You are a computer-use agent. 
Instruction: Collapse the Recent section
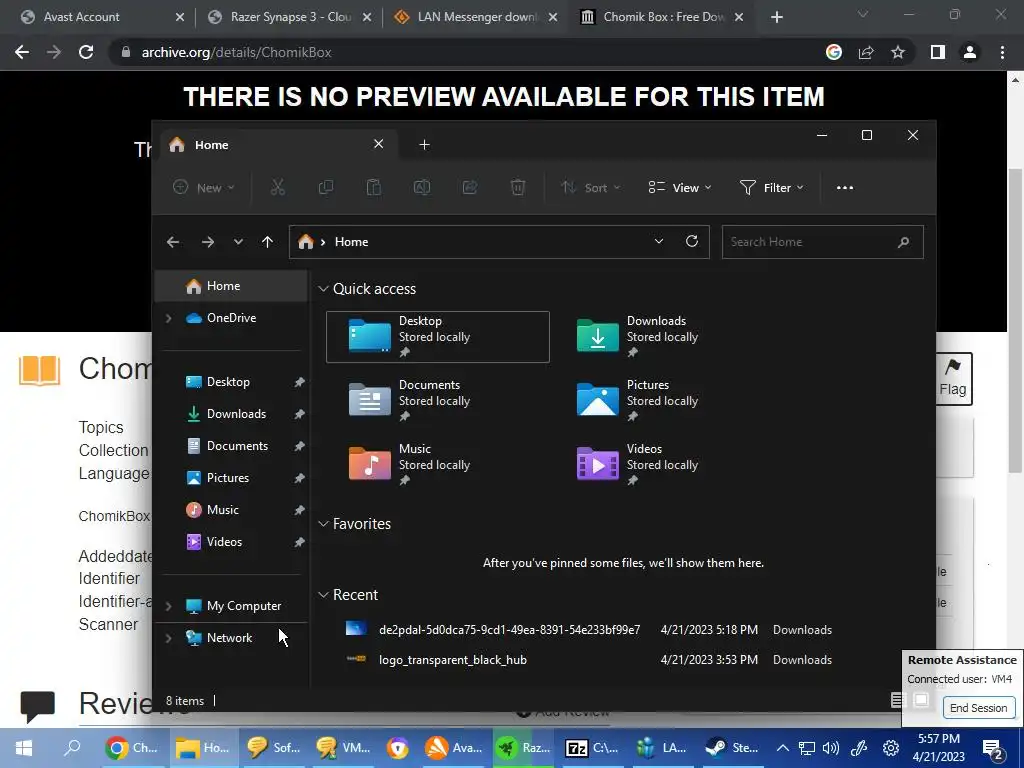(323, 595)
